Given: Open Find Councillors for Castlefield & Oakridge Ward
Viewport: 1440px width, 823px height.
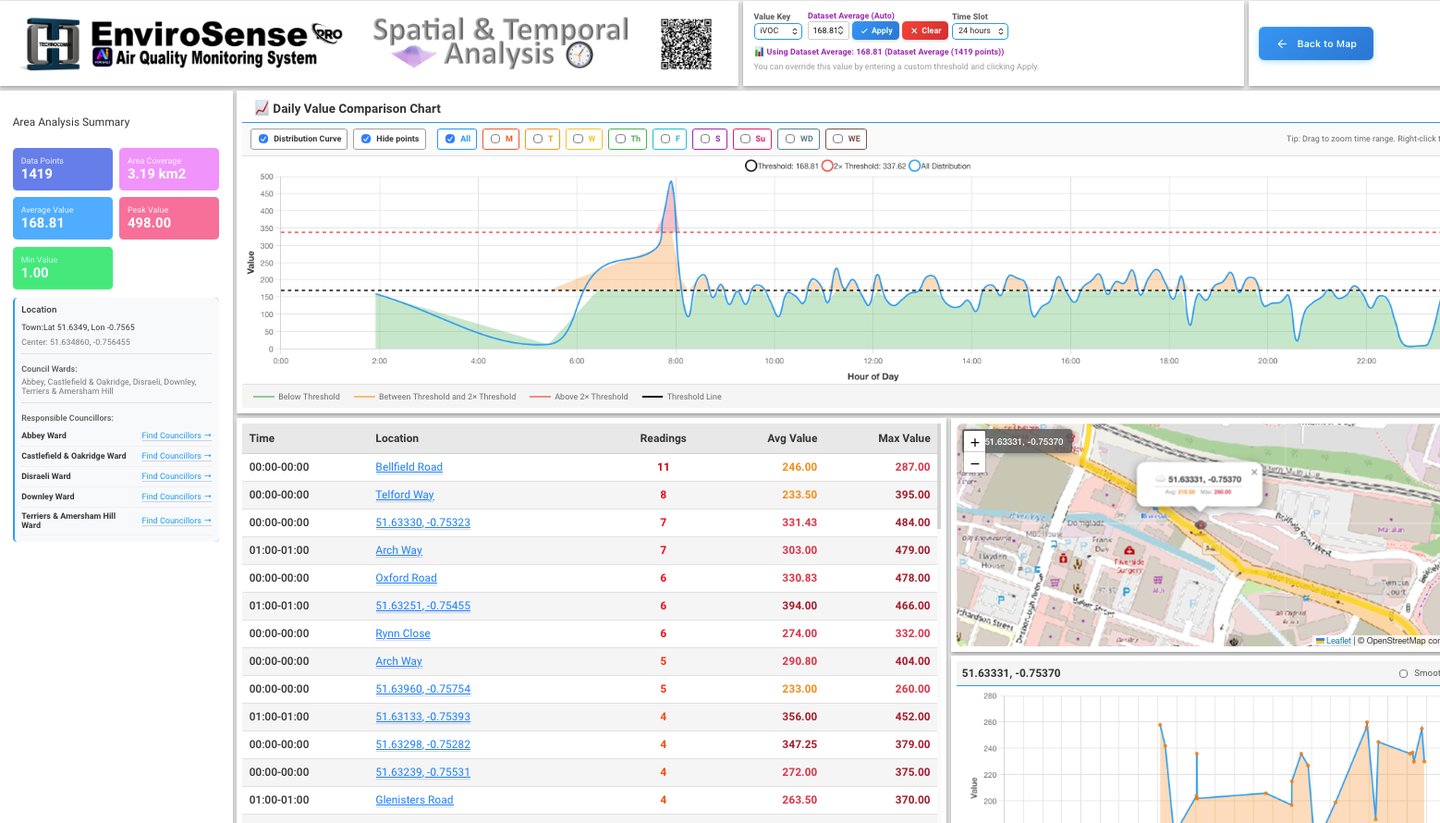Looking at the screenshot, I should click(176, 456).
